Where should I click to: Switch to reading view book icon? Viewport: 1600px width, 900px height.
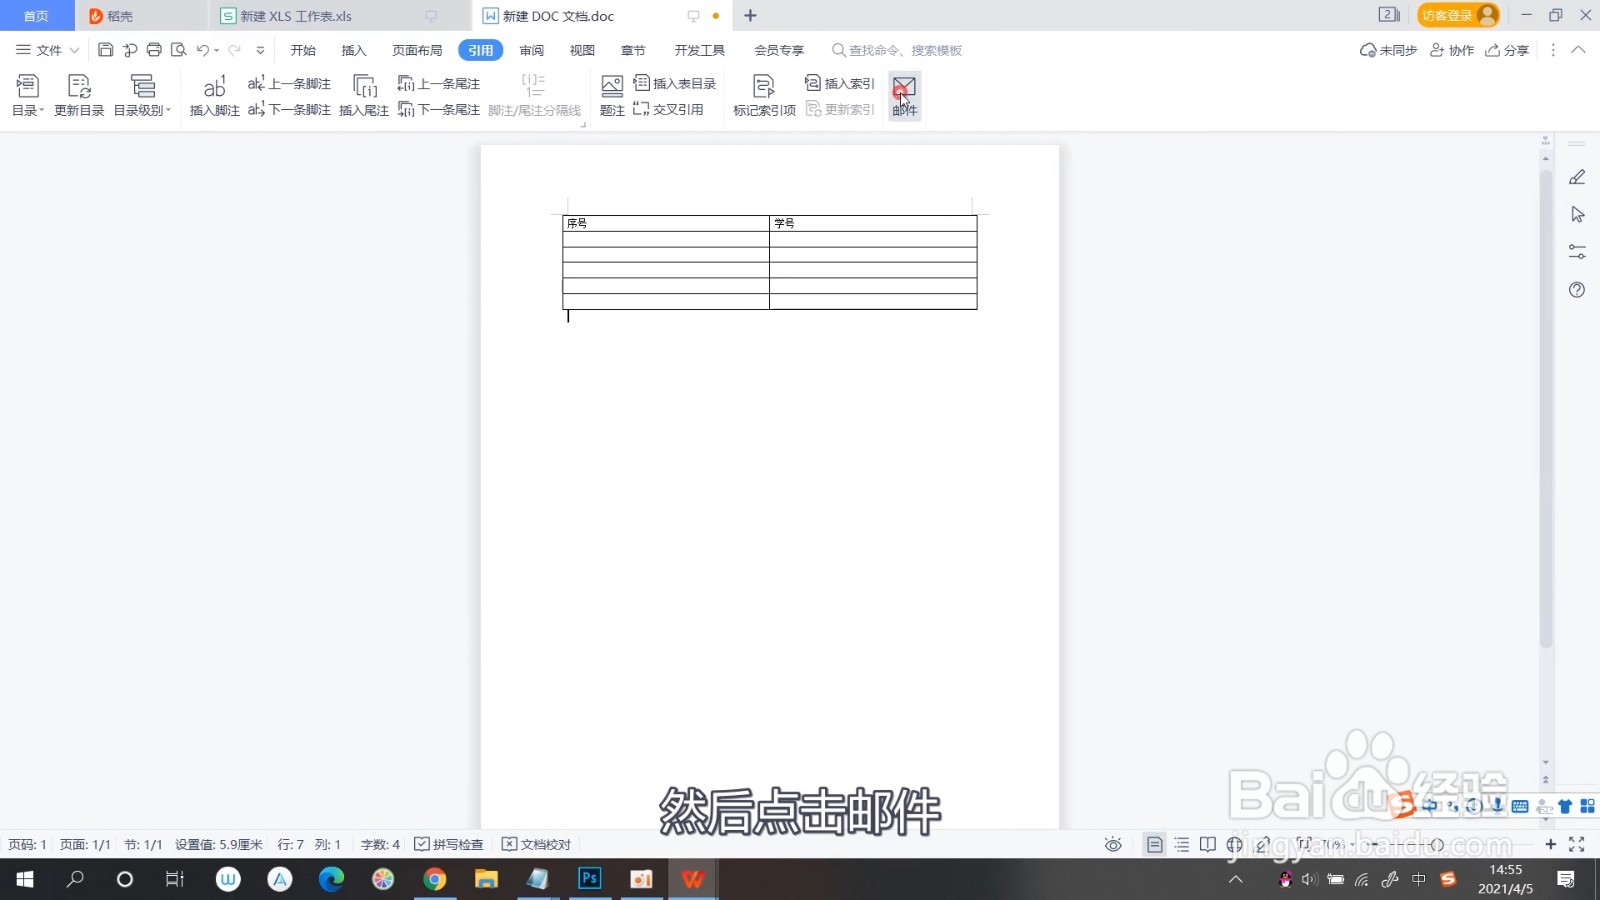click(x=1208, y=845)
